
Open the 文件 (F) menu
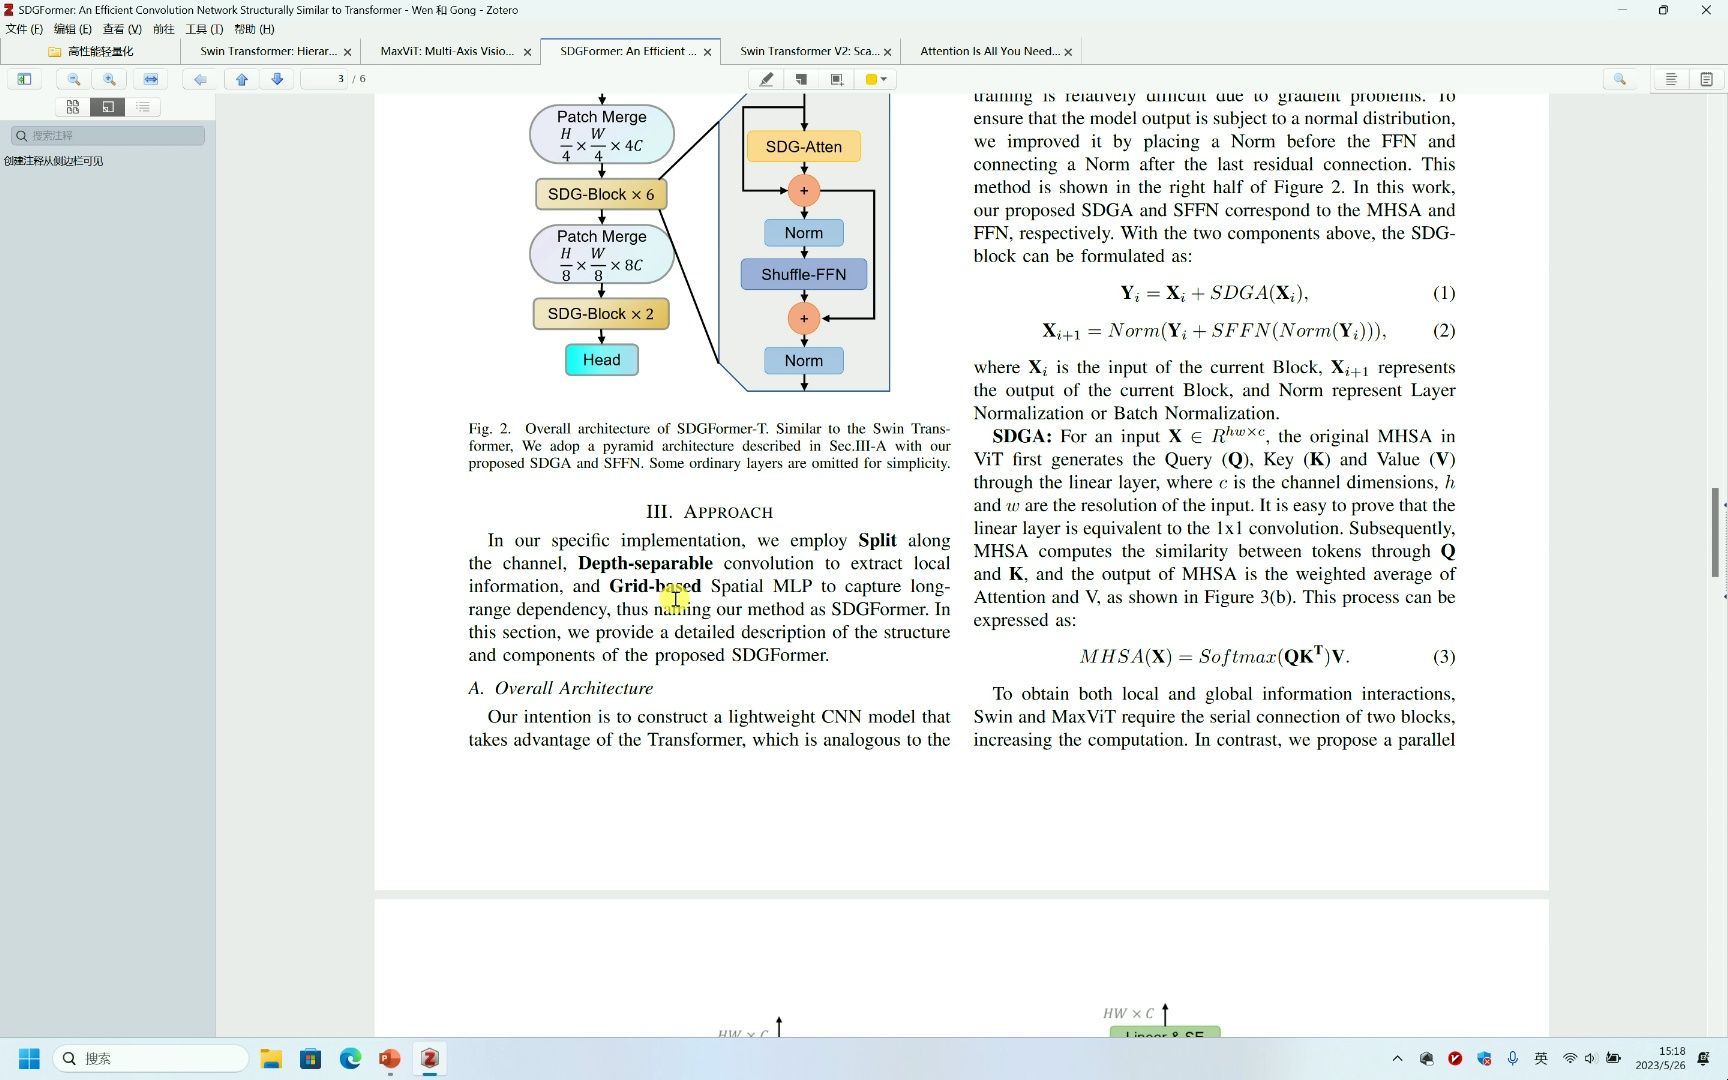(x=24, y=29)
